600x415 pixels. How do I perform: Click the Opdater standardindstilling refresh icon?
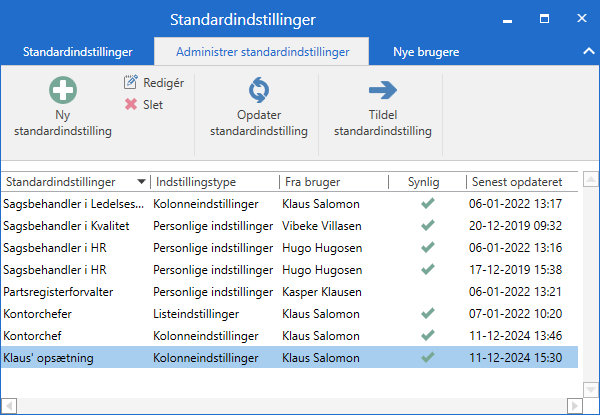point(258,92)
